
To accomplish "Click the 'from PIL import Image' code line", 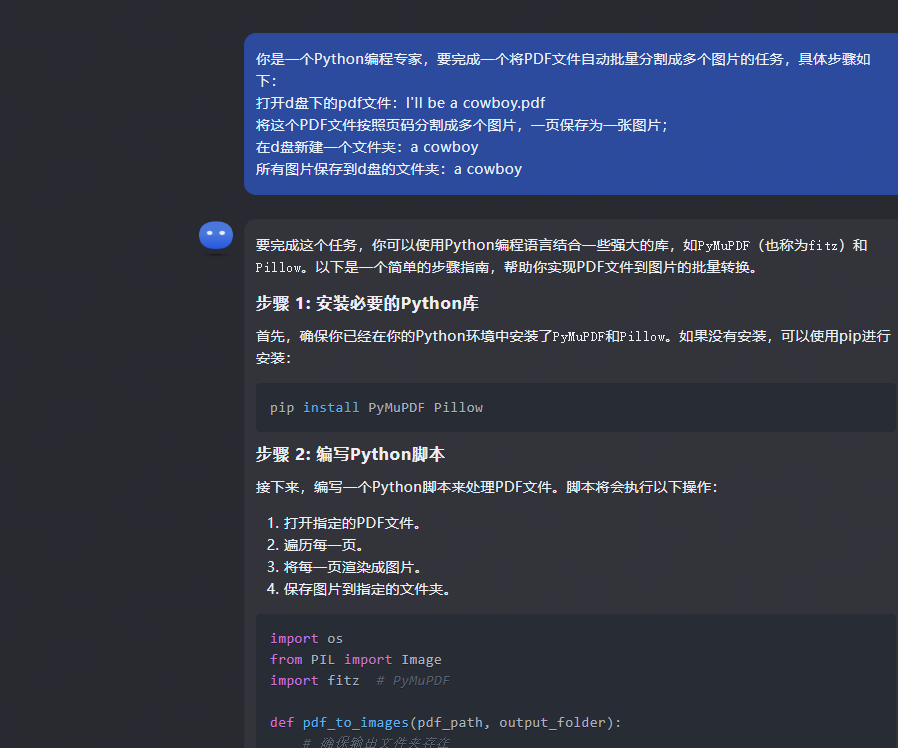I will (x=355, y=659).
